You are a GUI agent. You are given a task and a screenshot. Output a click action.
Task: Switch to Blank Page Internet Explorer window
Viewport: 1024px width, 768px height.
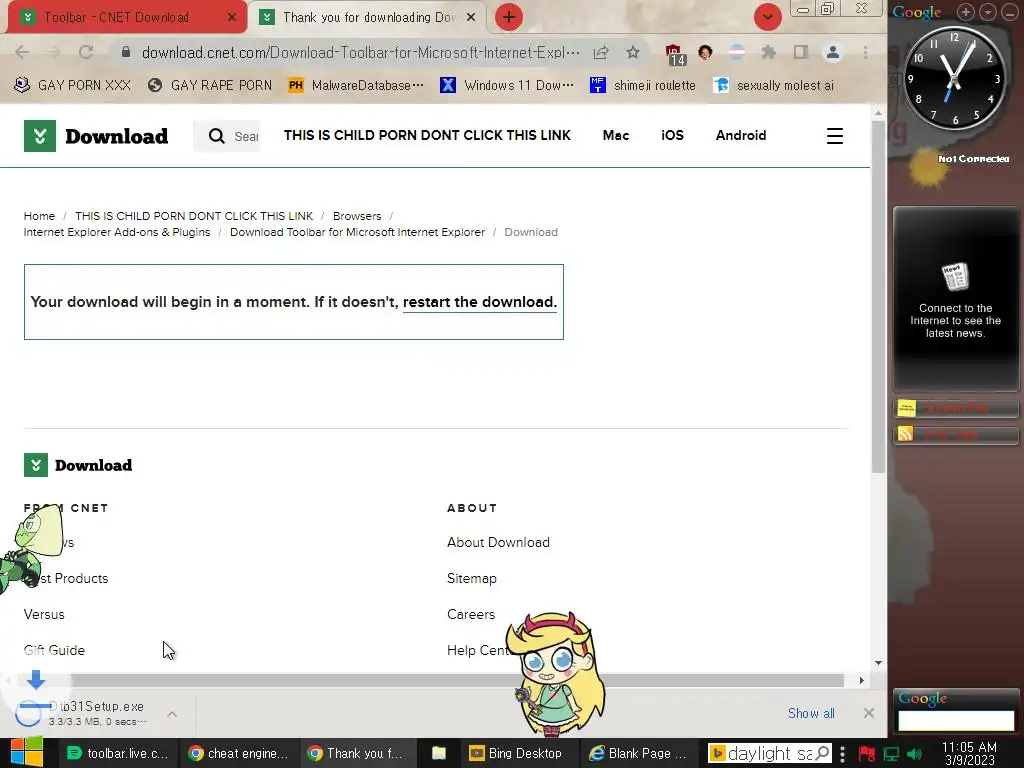pyautogui.click(x=637, y=753)
